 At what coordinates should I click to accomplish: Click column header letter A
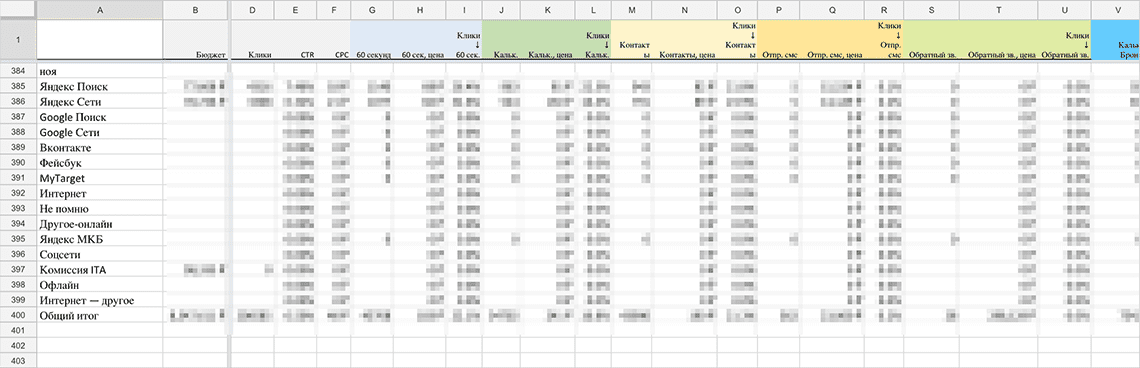coord(100,9)
